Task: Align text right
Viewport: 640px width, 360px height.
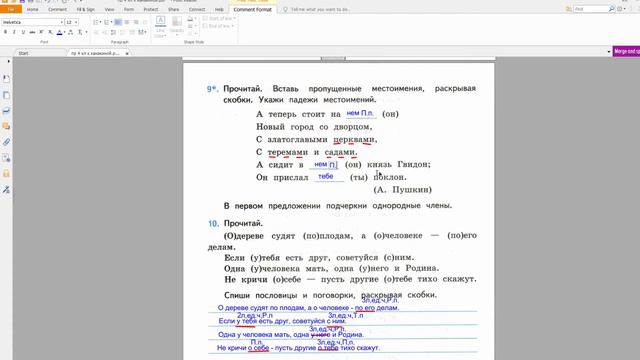Action: coord(136,22)
